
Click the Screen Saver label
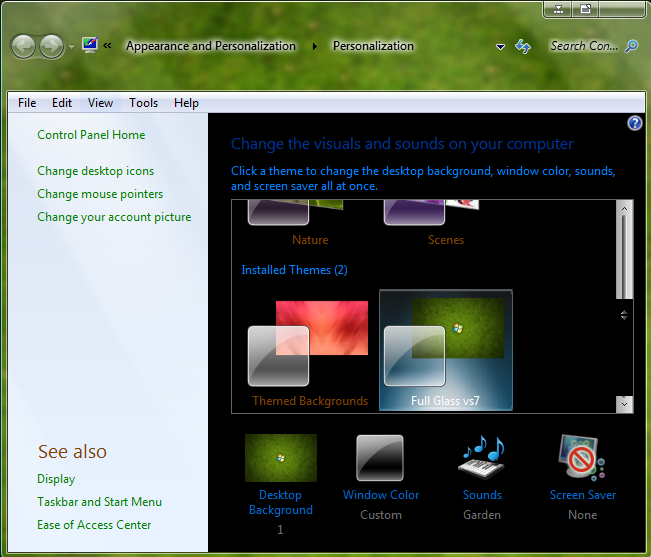point(583,495)
